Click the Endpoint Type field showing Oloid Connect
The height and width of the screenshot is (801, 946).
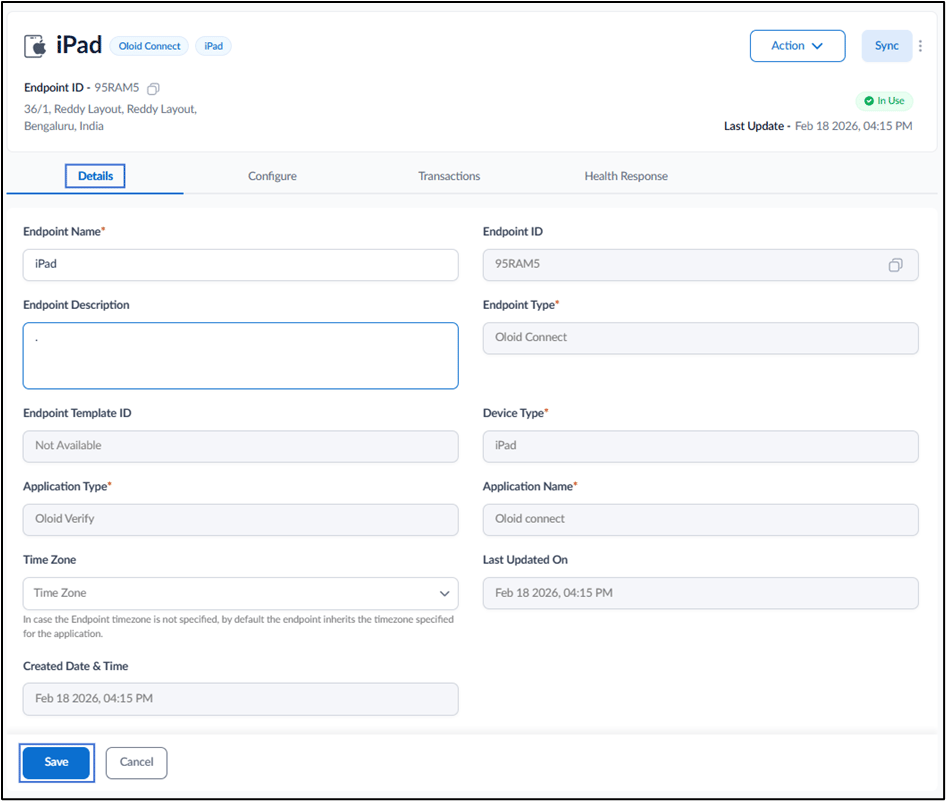tap(700, 338)
